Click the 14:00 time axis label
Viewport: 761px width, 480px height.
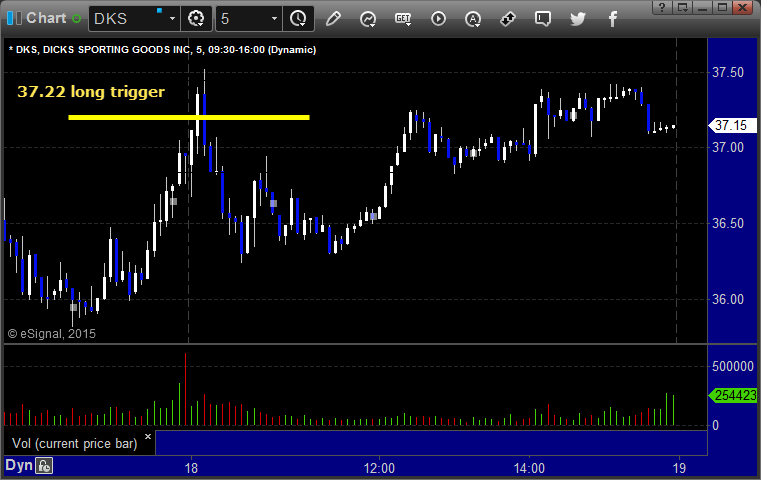point(529,468)
